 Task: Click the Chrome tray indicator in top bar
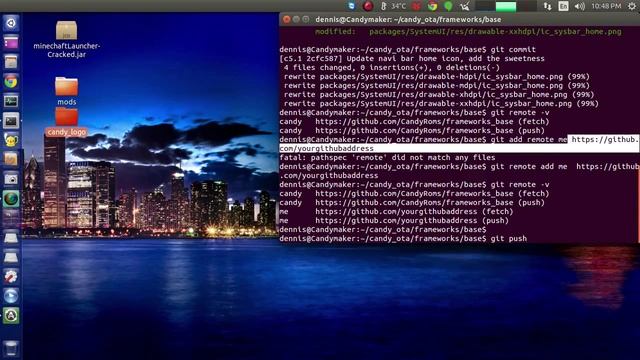pos(433,6)
